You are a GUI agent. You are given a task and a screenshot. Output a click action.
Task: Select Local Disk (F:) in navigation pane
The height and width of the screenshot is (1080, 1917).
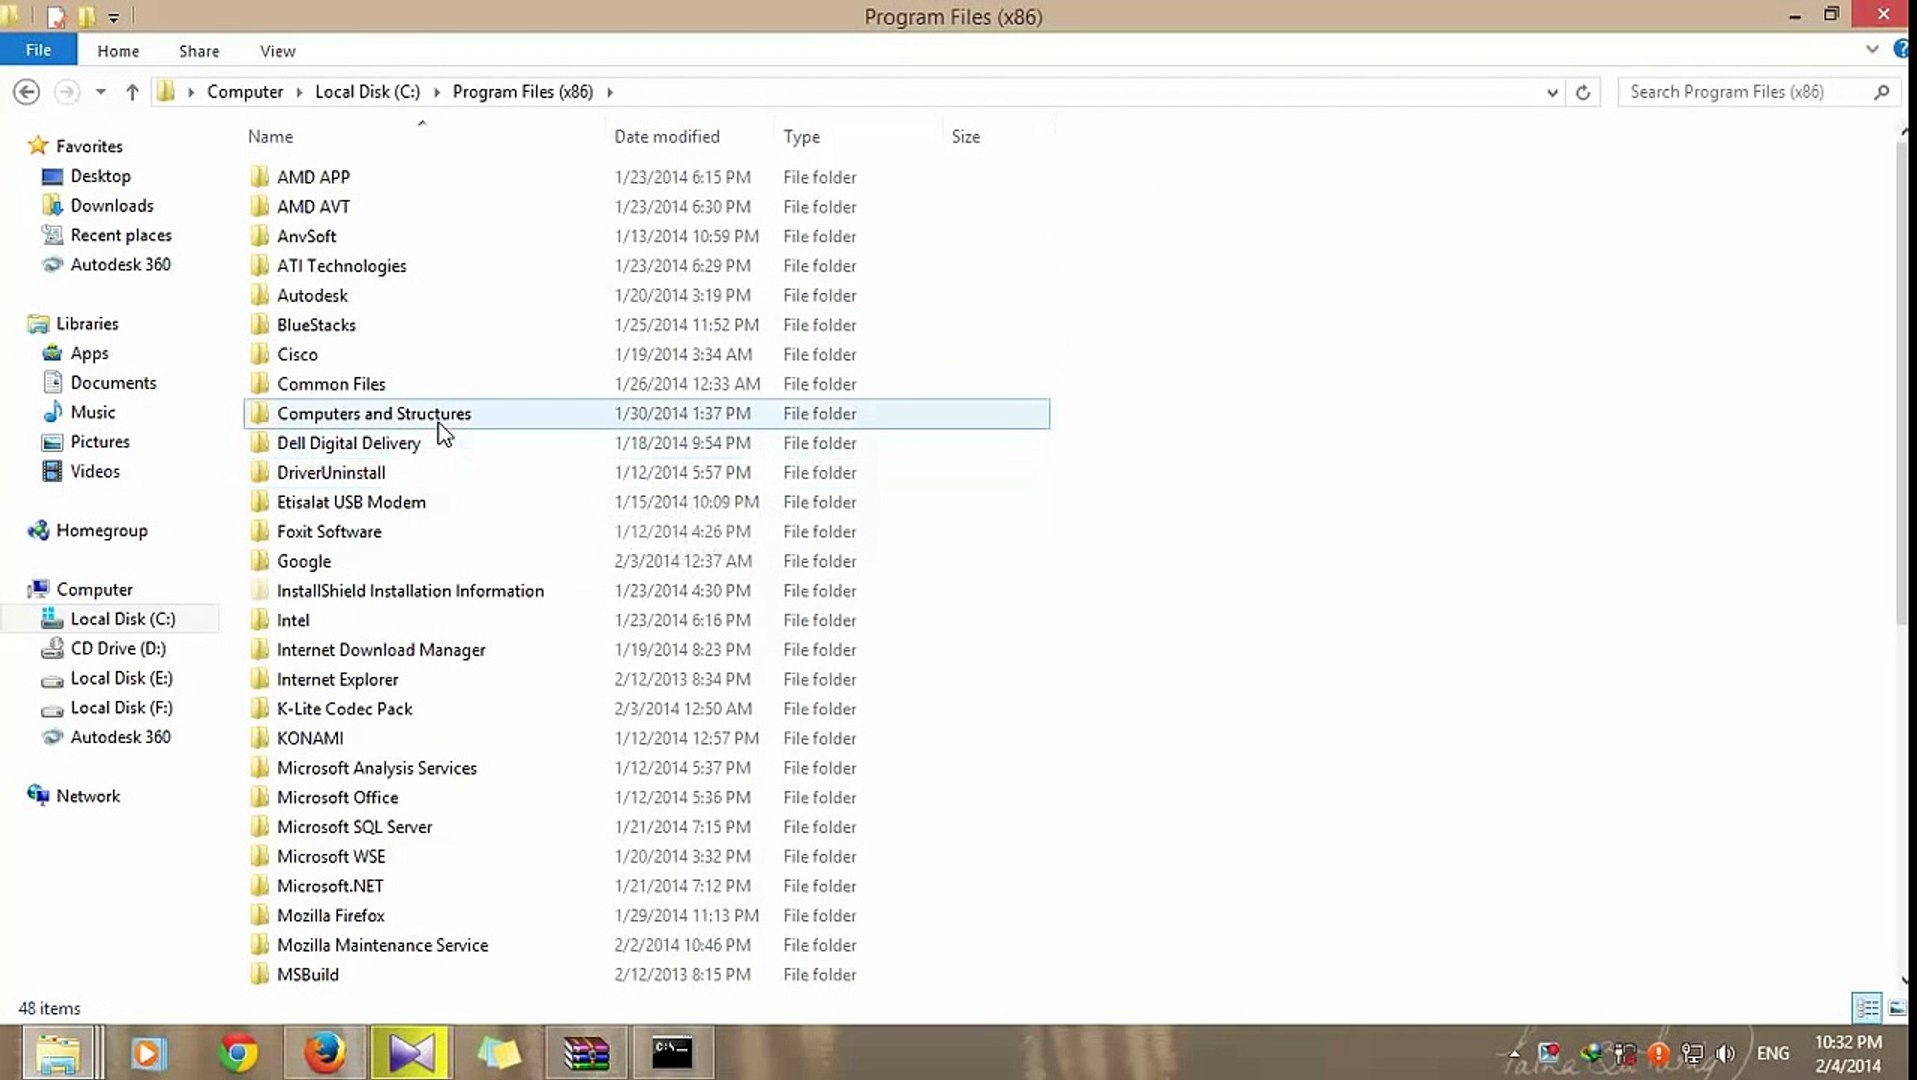coord(121,707)
